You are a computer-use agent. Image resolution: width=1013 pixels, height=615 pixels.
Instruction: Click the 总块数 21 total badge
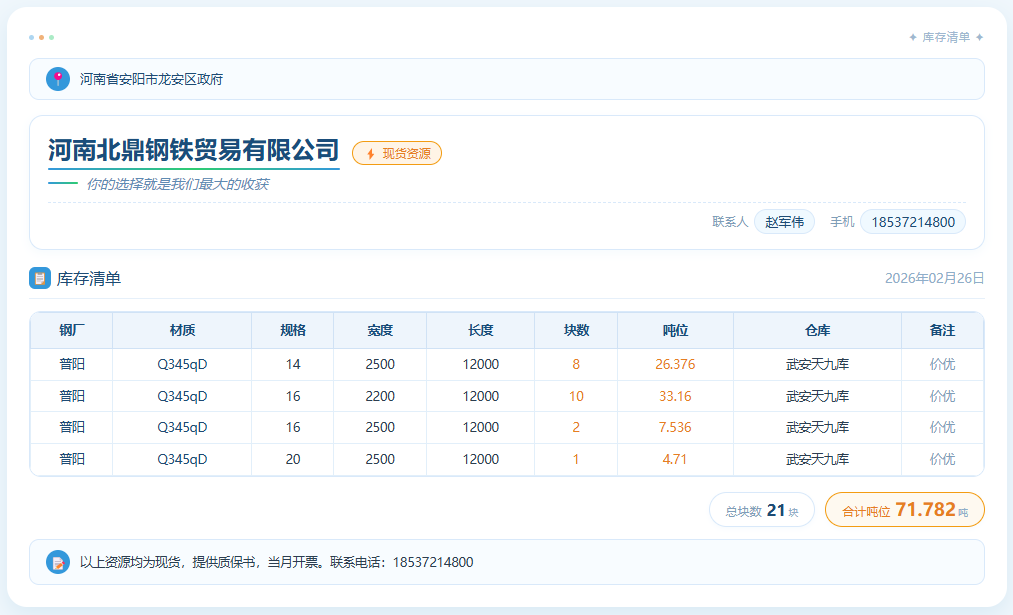[x=762, y=510]
